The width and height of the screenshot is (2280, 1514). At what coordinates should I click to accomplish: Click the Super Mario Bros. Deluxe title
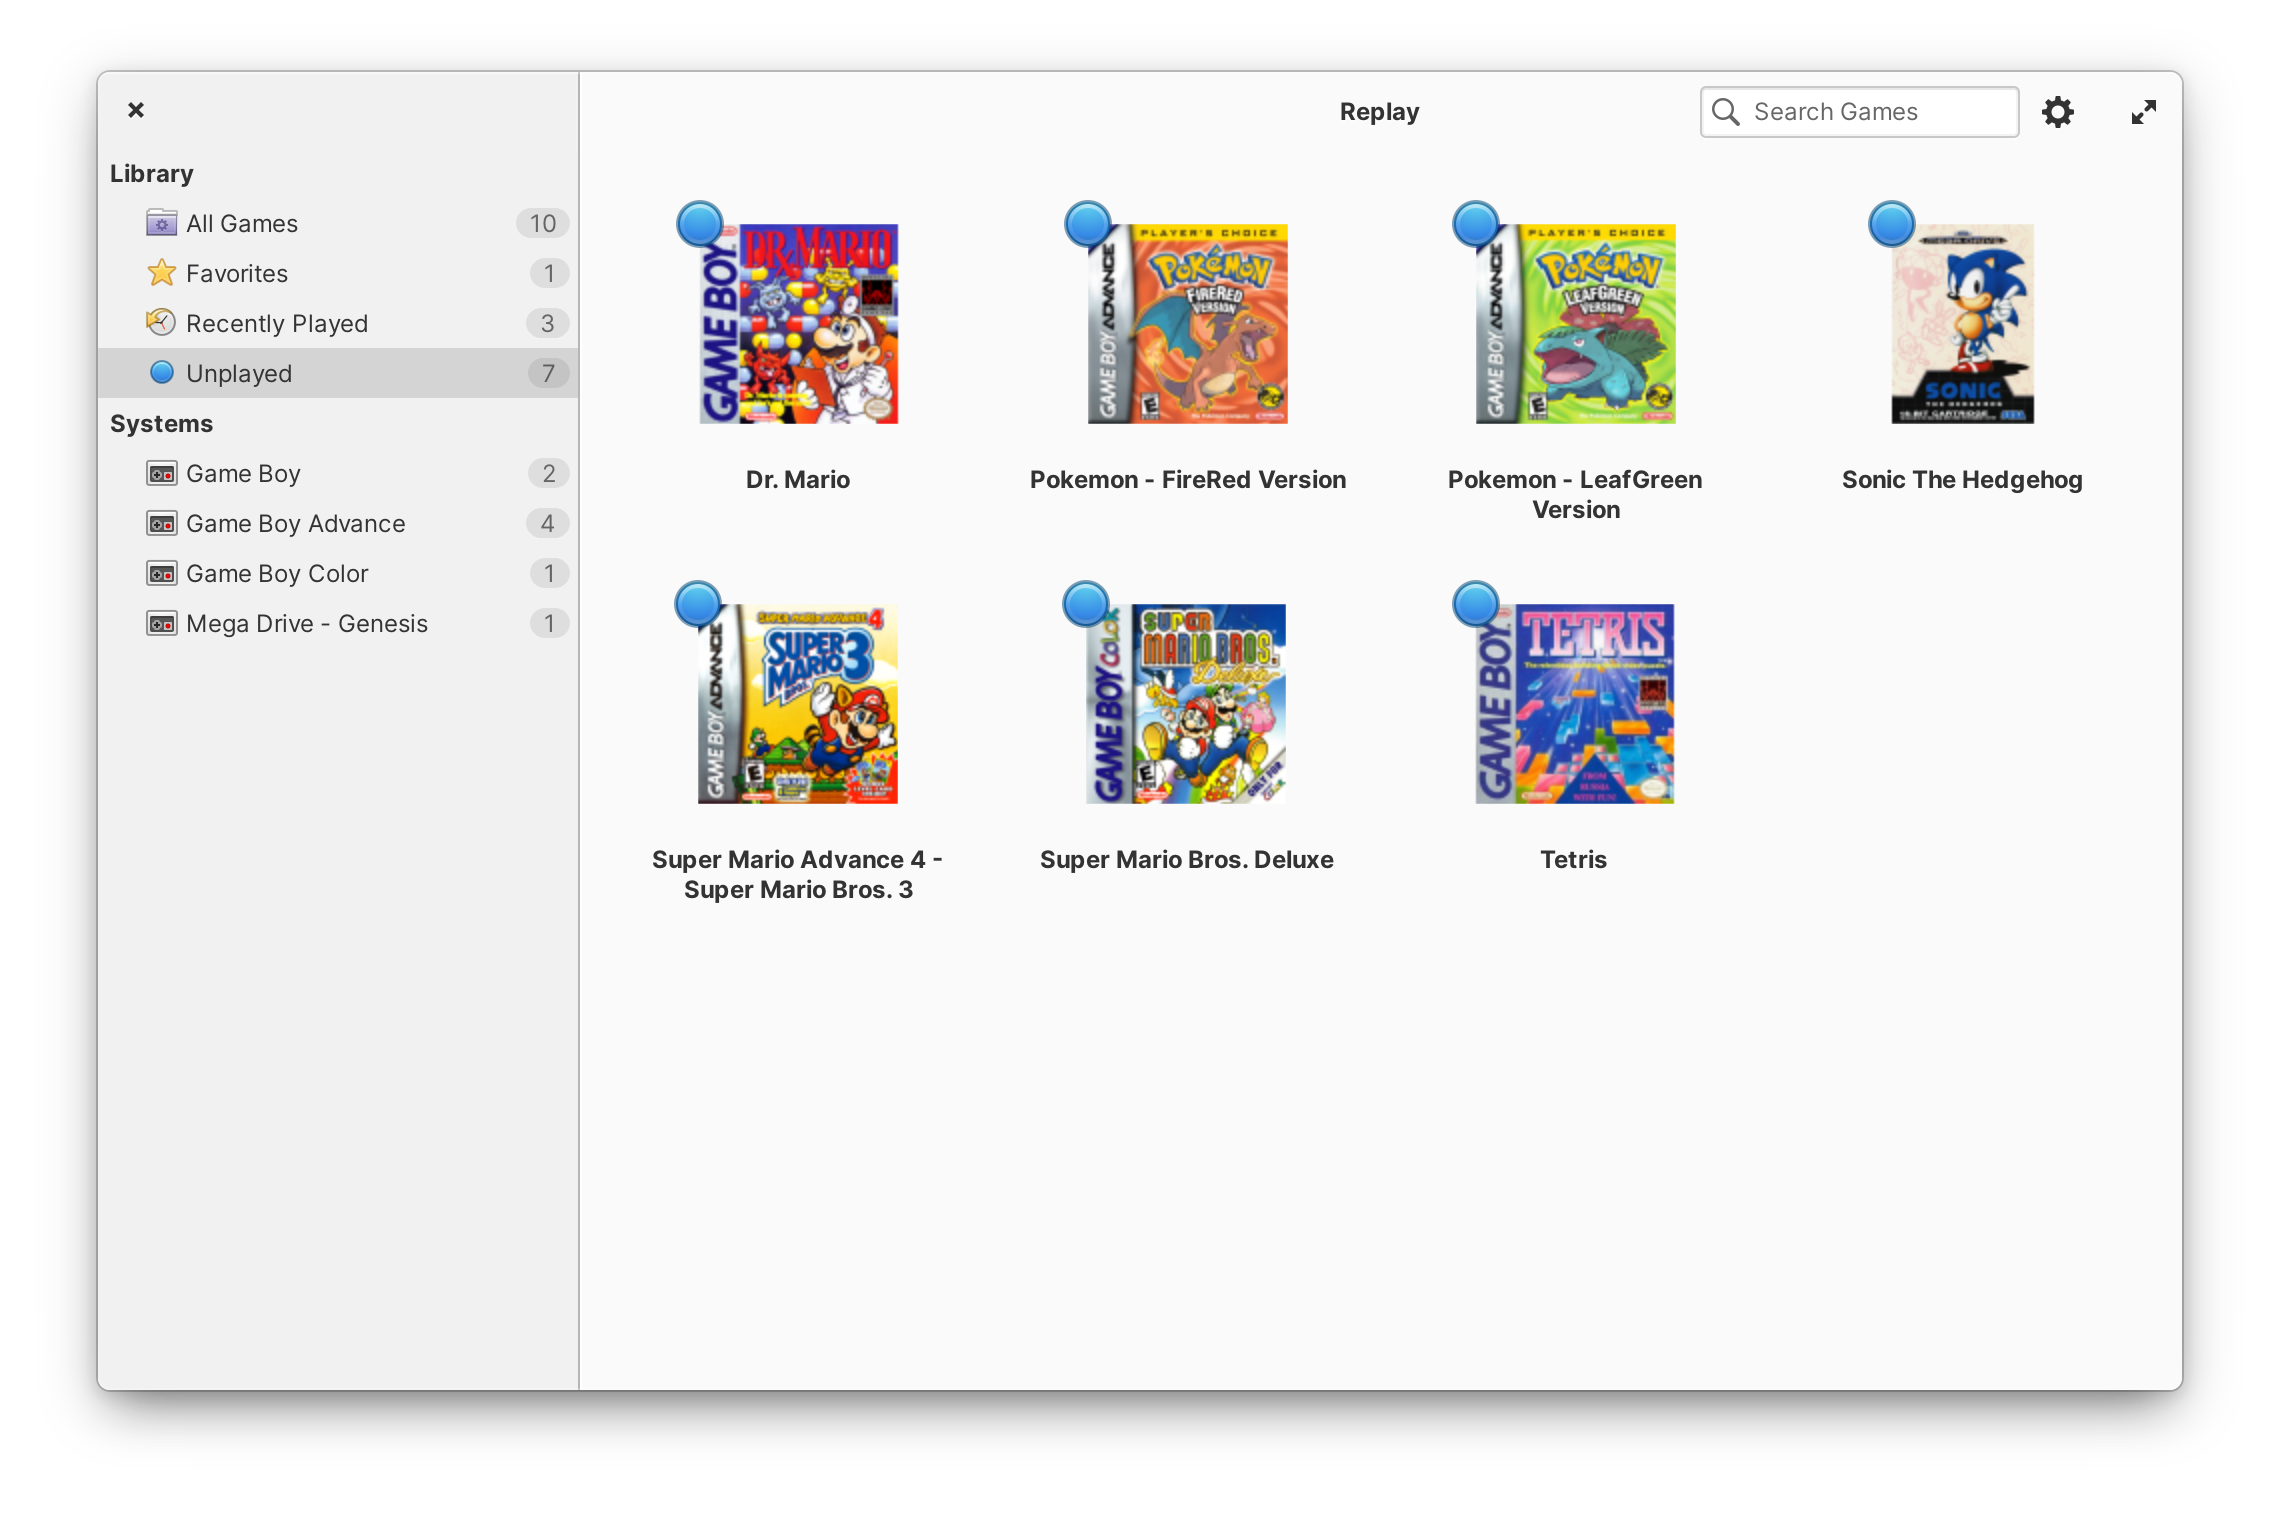coord(1187,859)
